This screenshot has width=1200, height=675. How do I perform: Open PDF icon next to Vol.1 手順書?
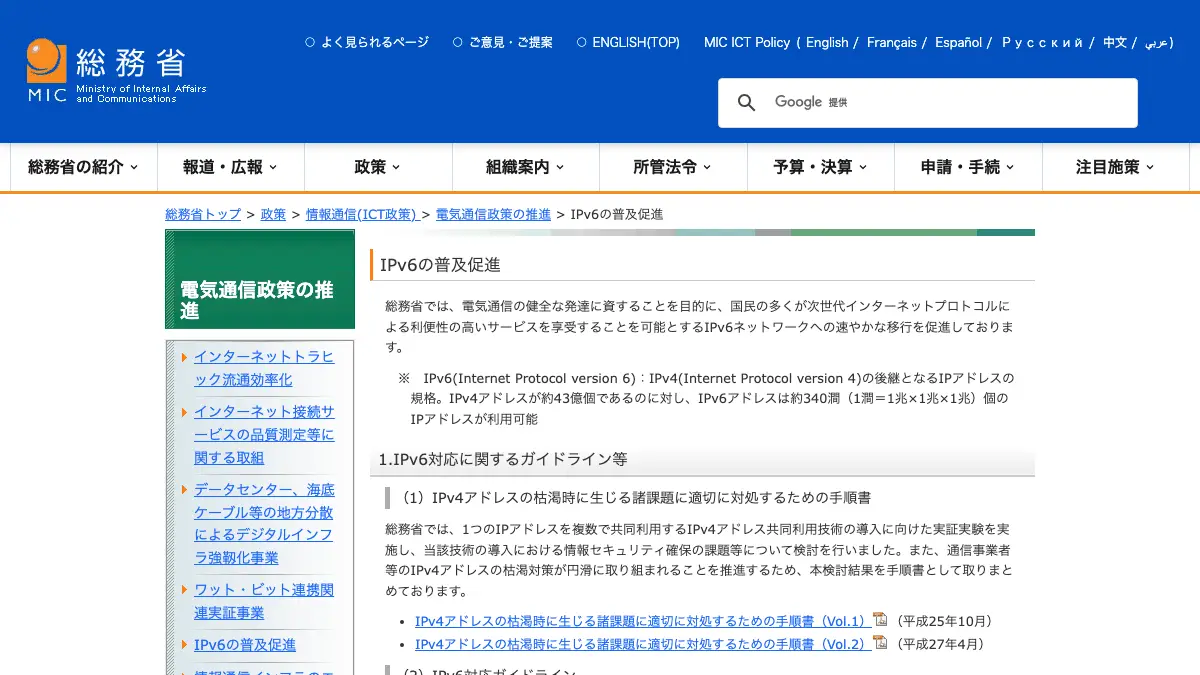tap(880, 620)
